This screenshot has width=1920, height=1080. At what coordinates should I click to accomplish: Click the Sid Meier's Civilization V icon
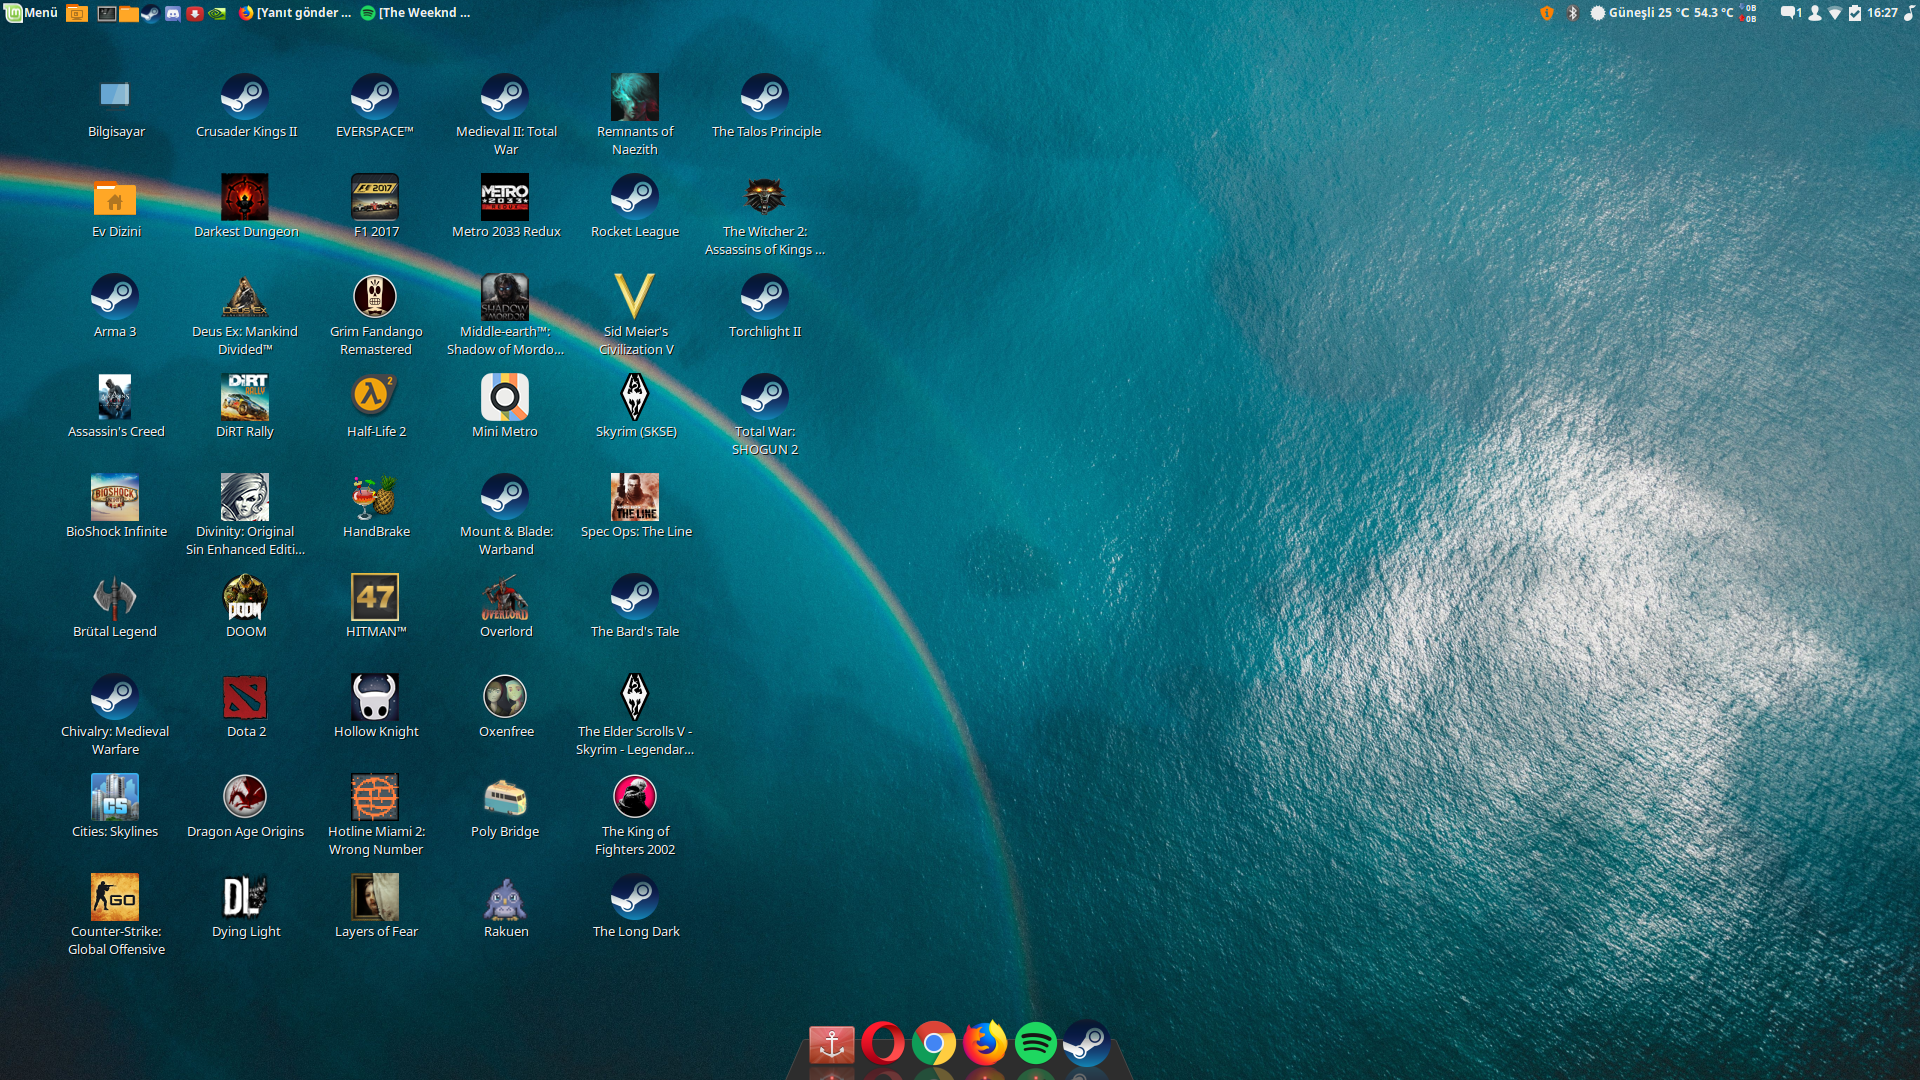(x=635, y=296)
